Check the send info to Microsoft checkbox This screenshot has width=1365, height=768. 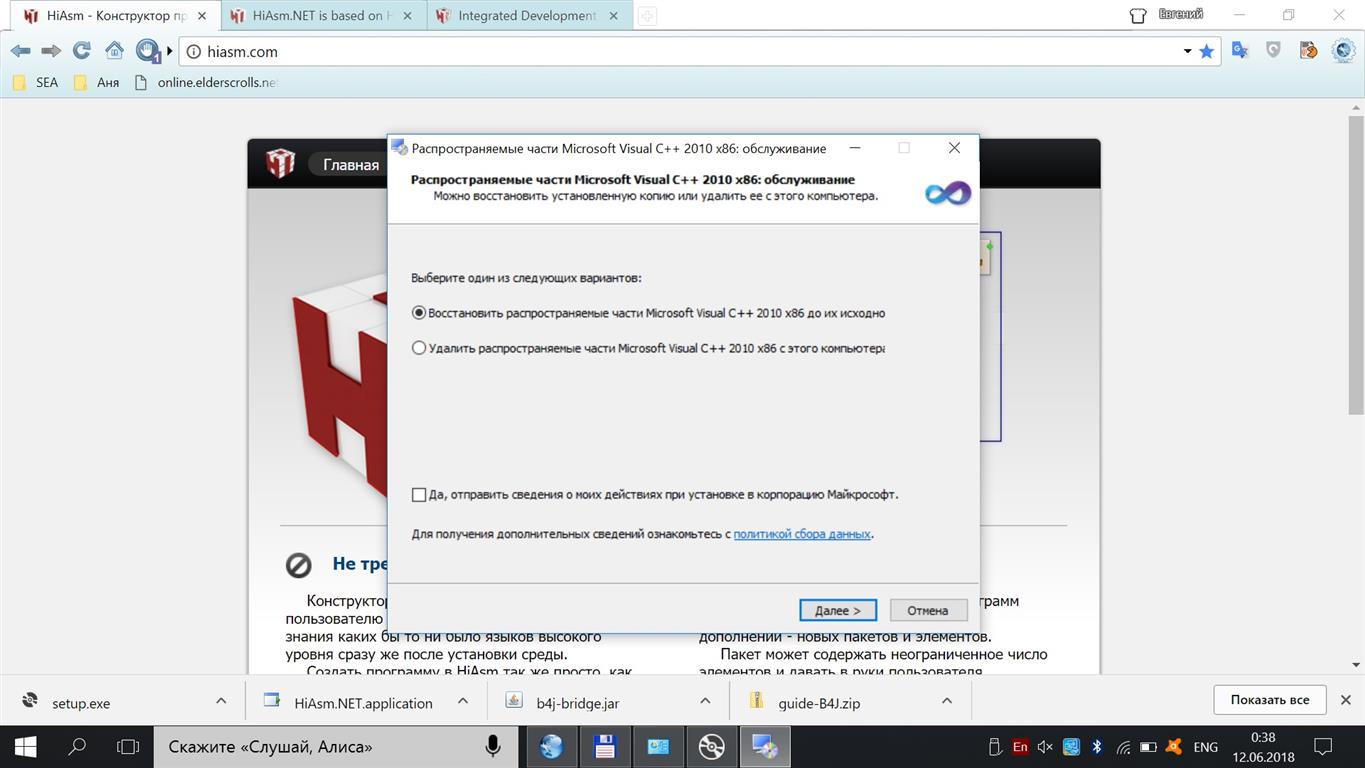point(419,494)
